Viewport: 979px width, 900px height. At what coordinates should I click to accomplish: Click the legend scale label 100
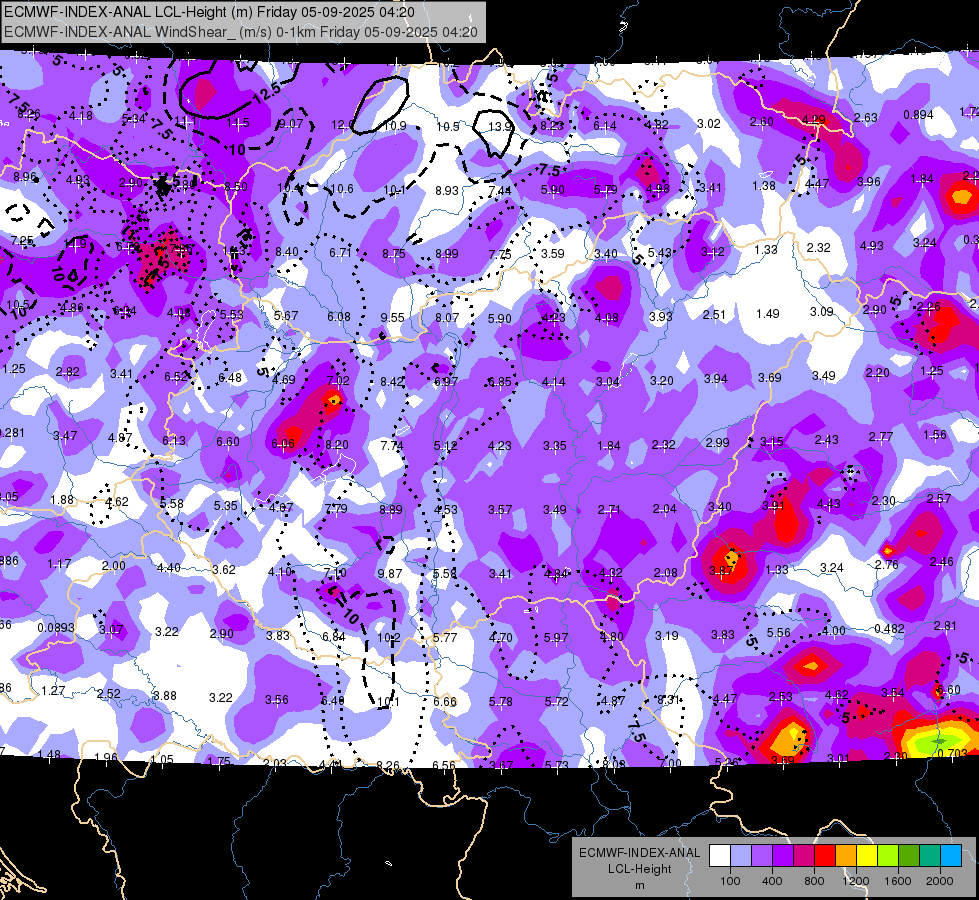click(x=730, y=881)
